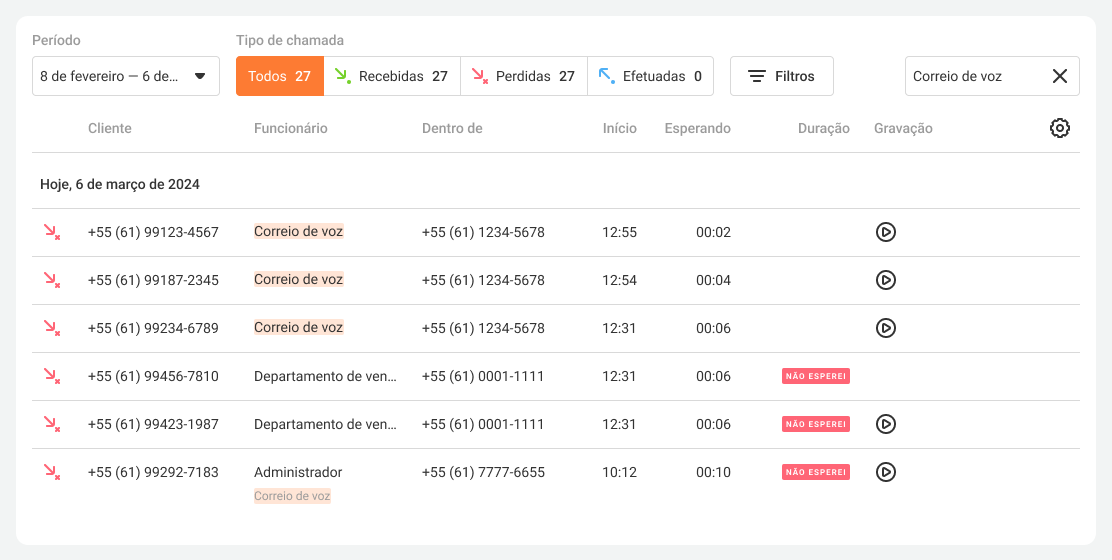The image size is (1112, 560).
Task: Select the Todos call type tab
Action: coord(279,76)
